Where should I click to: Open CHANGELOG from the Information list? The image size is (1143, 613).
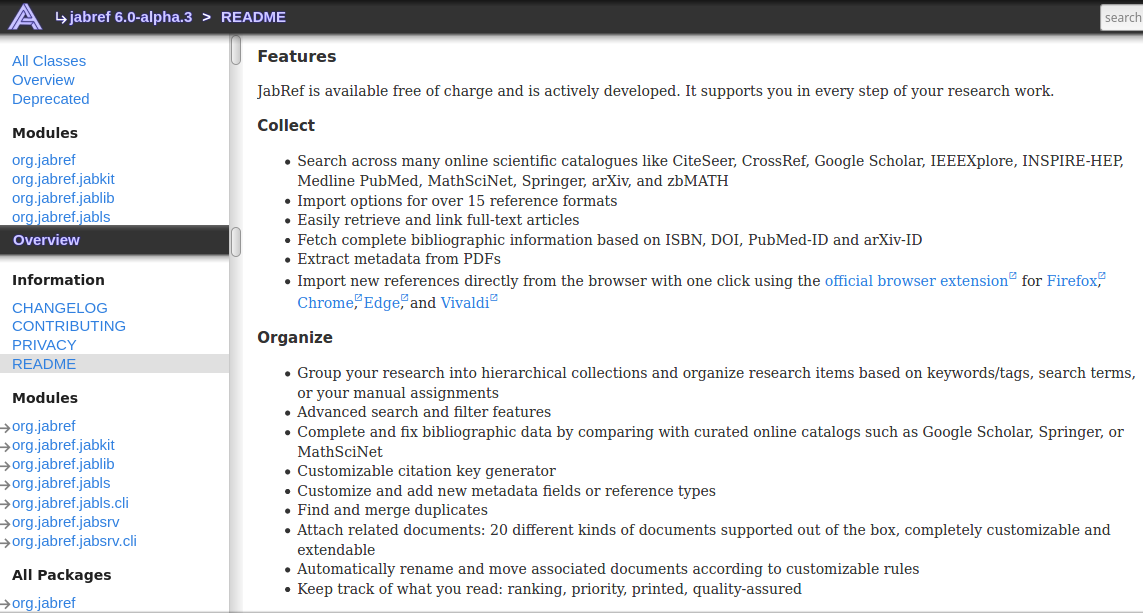(60, 308)
